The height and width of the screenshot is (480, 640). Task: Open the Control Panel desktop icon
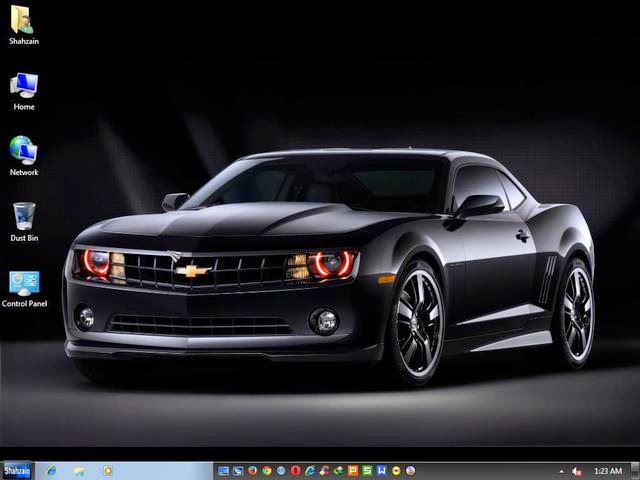(x=24, y=289)
